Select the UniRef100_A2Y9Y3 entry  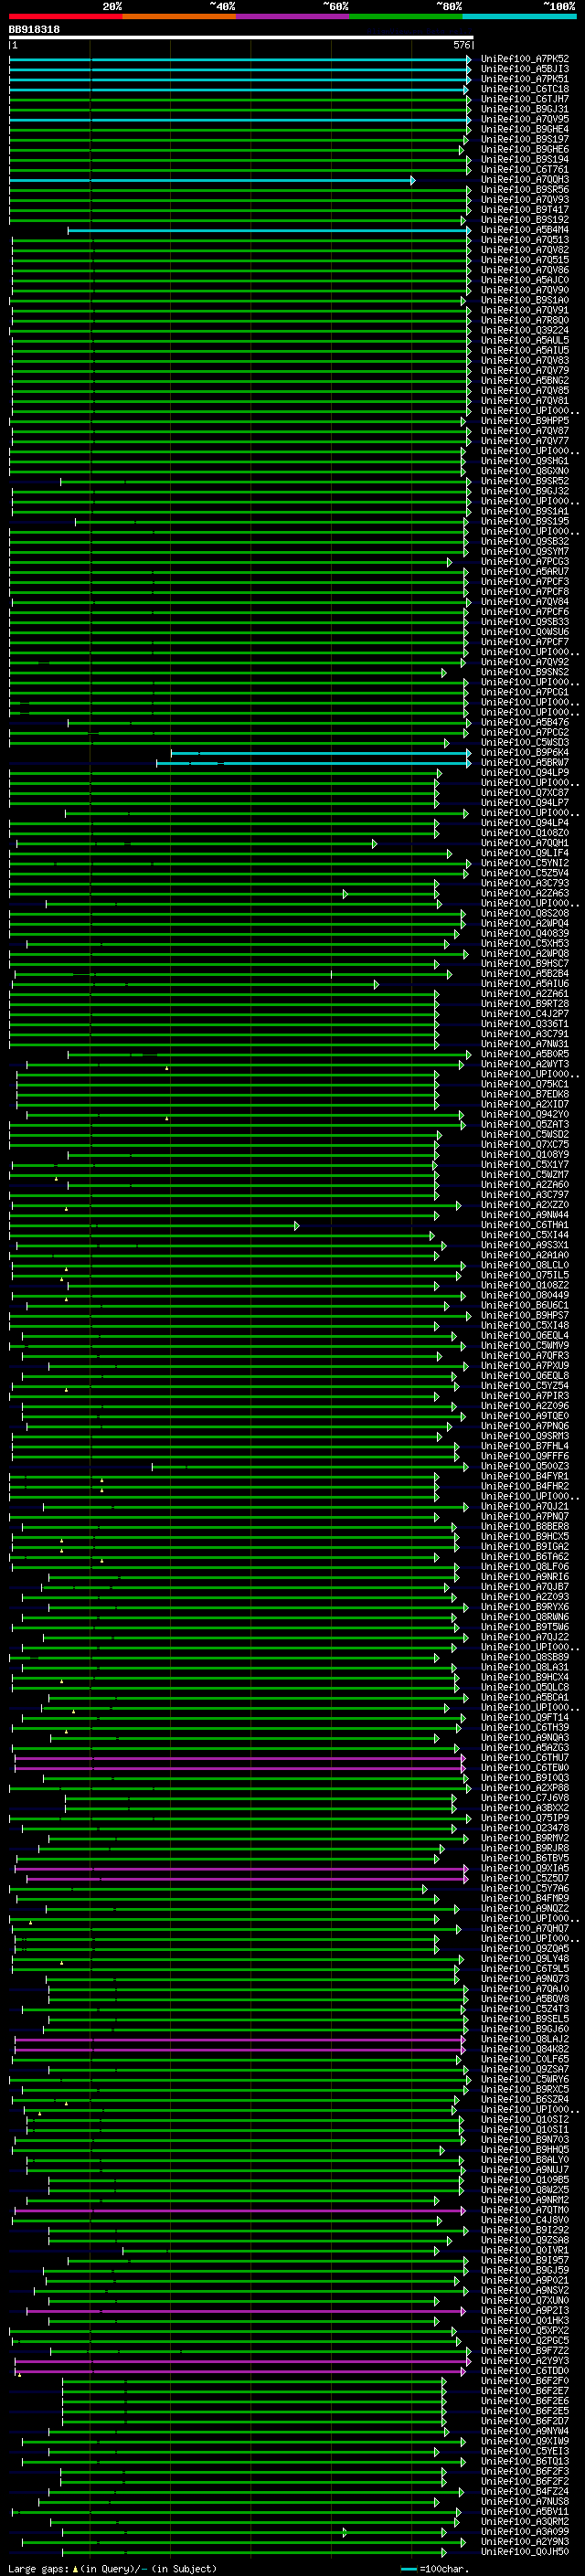tap(524, 2361)
